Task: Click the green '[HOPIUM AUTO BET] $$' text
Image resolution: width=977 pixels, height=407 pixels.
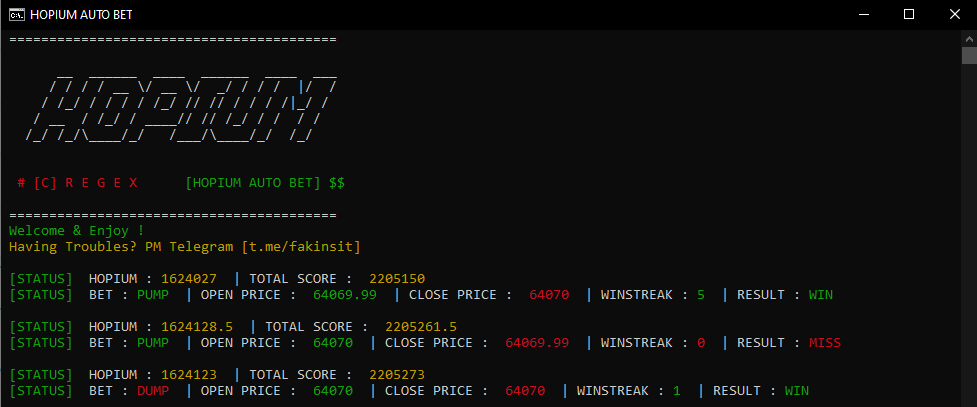Action: (265, 183)
